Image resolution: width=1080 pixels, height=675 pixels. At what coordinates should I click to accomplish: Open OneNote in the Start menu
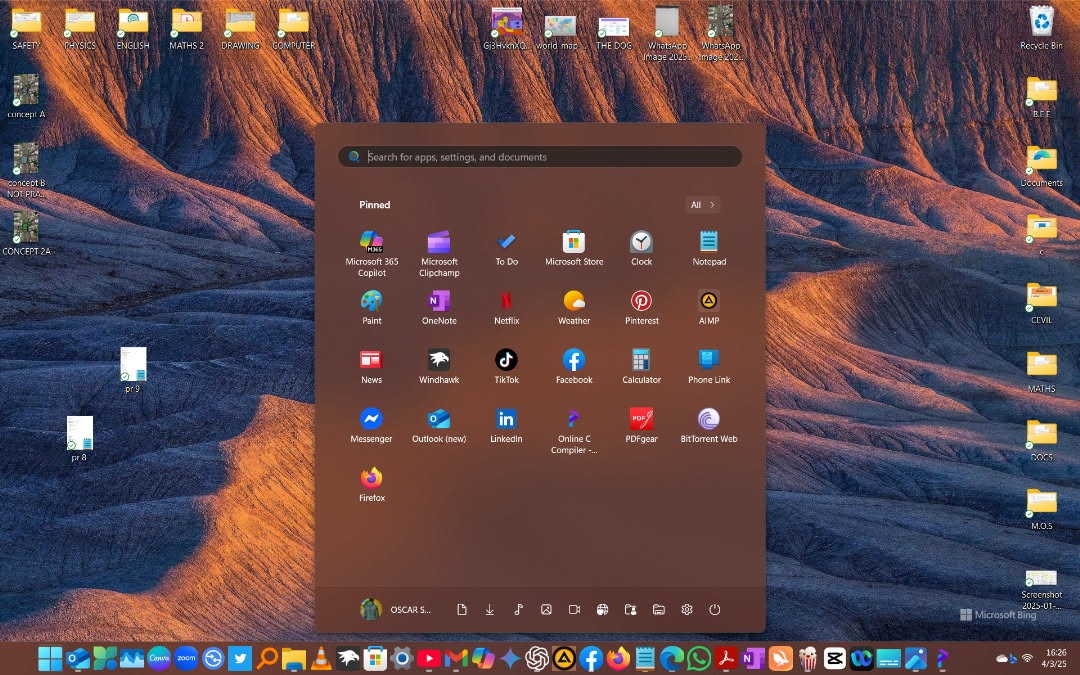click(439, 307)
